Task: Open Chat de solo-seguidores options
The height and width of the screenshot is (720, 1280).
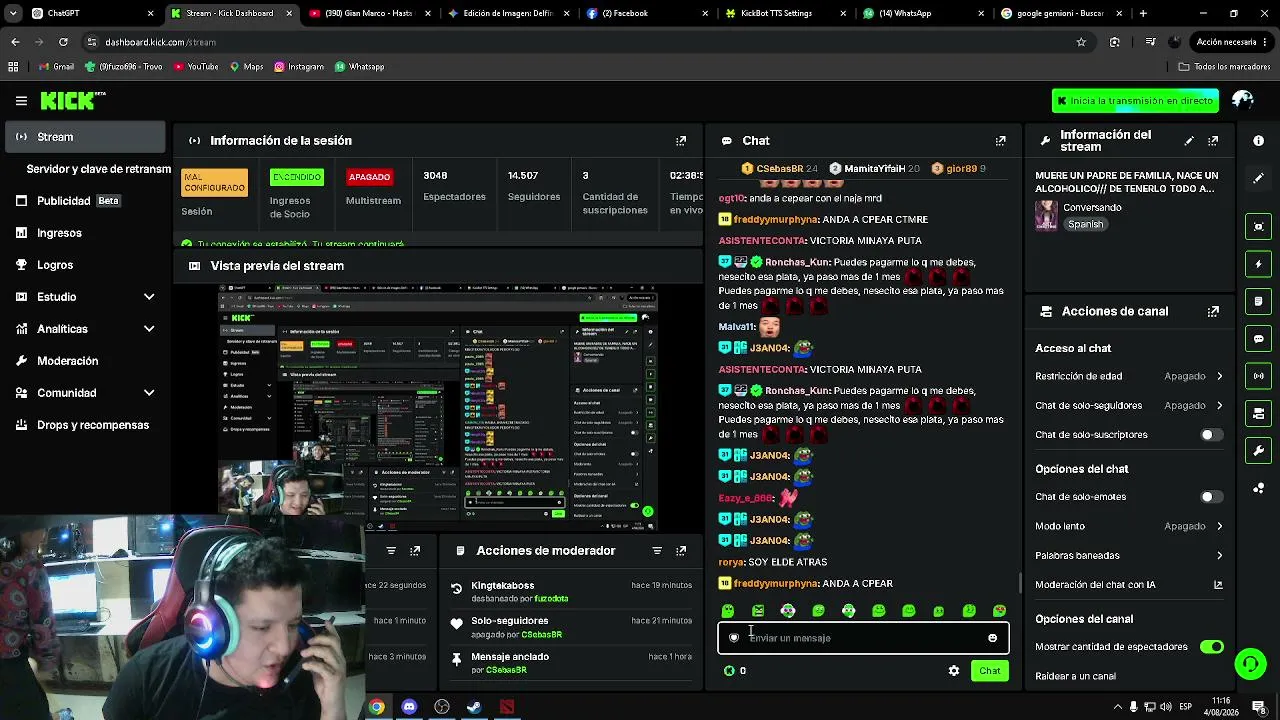Action: click(x=1130, y=405)
